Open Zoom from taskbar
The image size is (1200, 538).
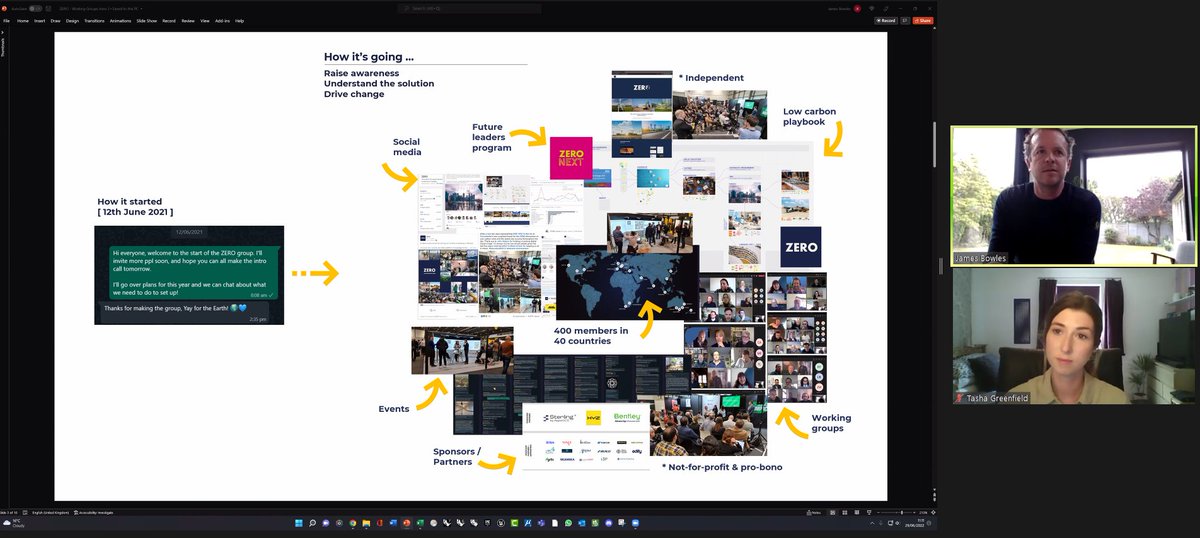pyautogui.click(x=635, y=523)
